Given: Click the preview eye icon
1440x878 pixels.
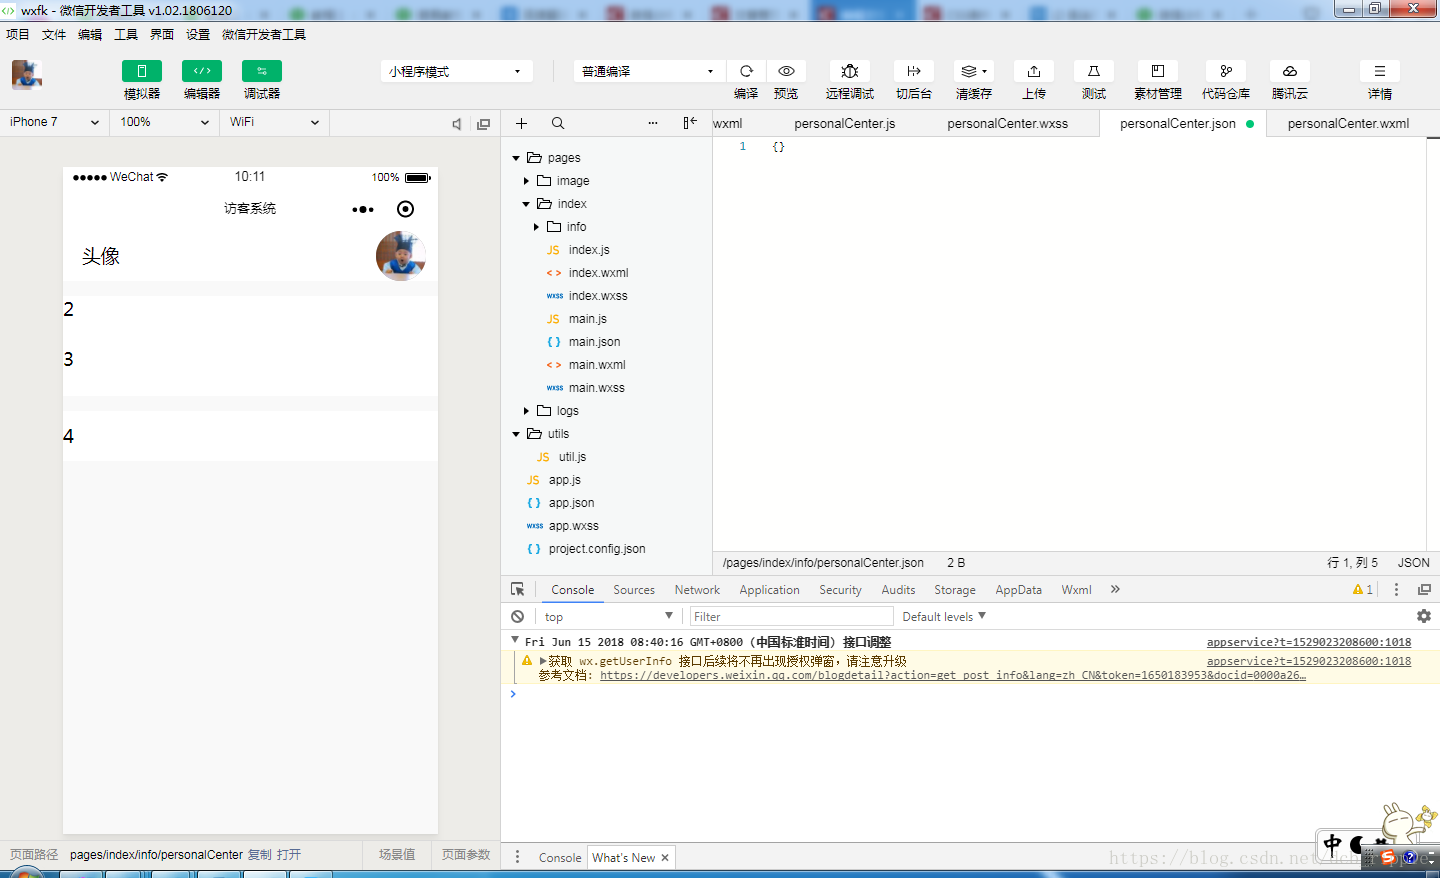Looking at the screenshot, I should point(786,71).
